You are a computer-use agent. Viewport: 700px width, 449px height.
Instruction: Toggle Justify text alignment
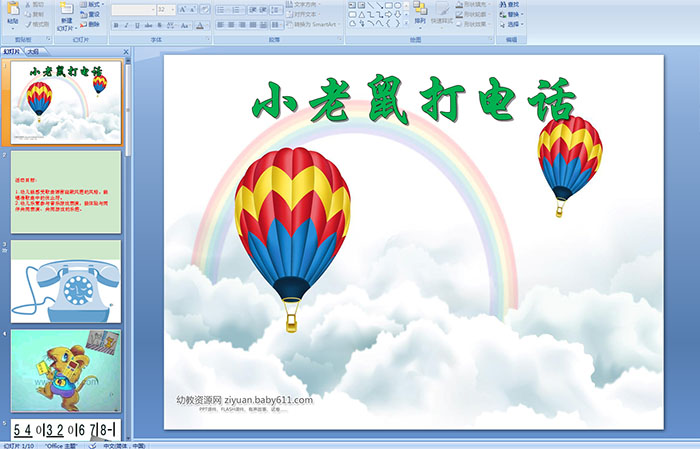253,25
